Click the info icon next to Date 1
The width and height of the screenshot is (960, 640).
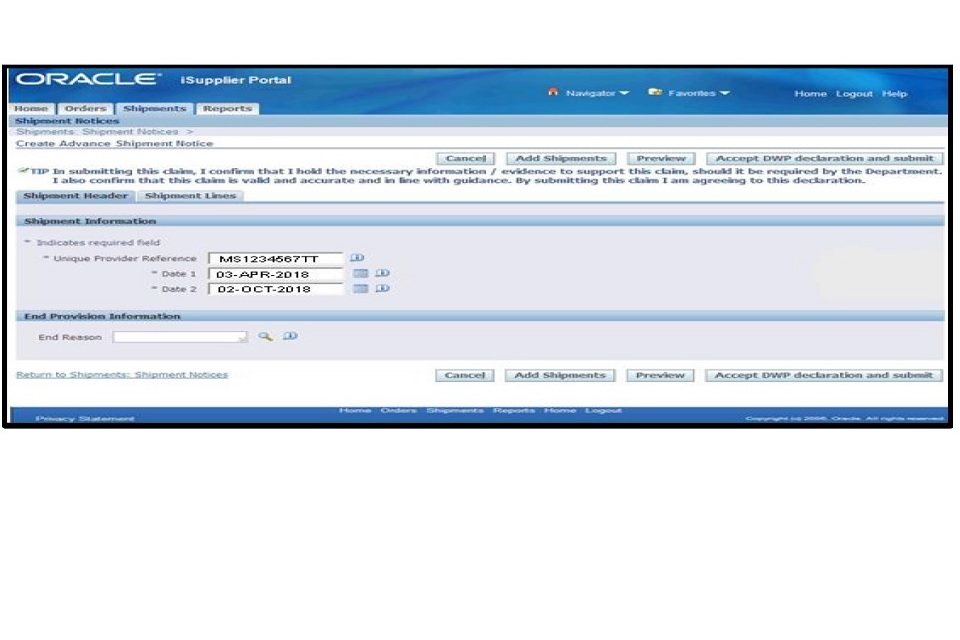pos(381,274)
